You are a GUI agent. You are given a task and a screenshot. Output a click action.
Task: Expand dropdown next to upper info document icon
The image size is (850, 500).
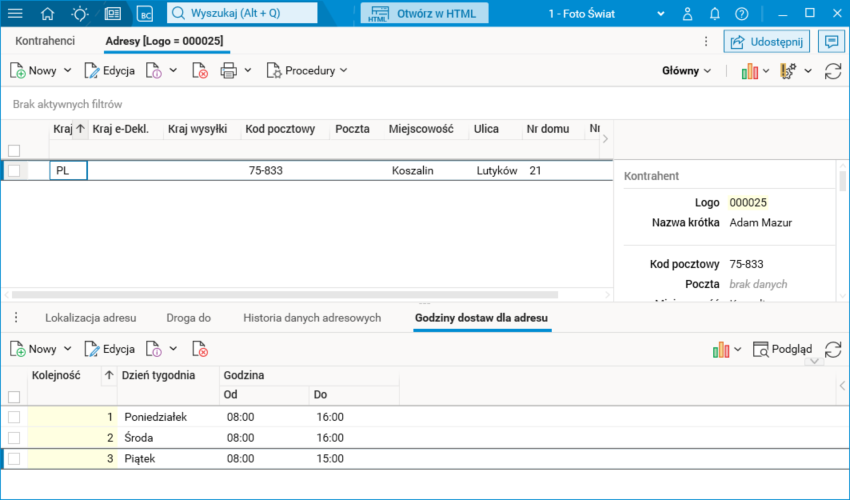(x=173, y=70)
